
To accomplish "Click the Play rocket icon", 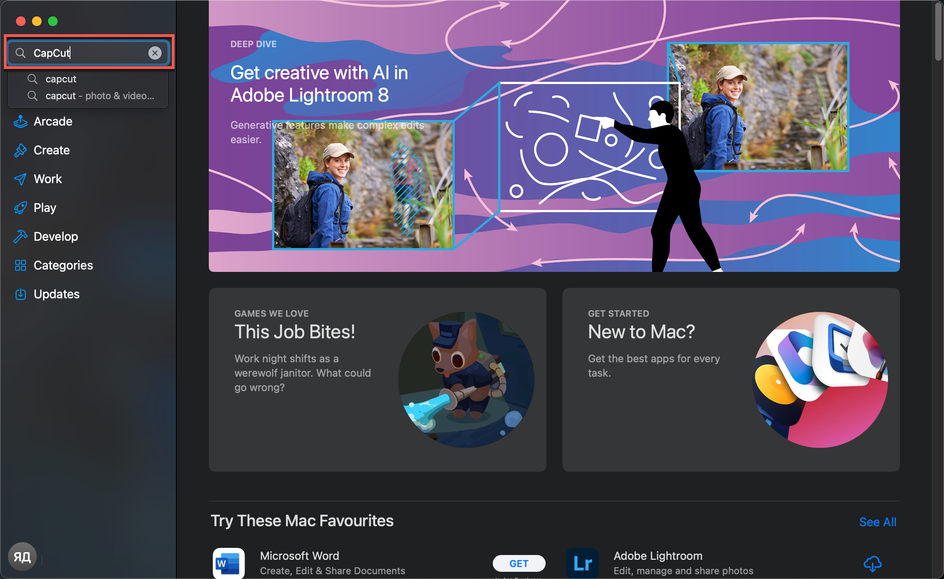I will click(20, 208).
